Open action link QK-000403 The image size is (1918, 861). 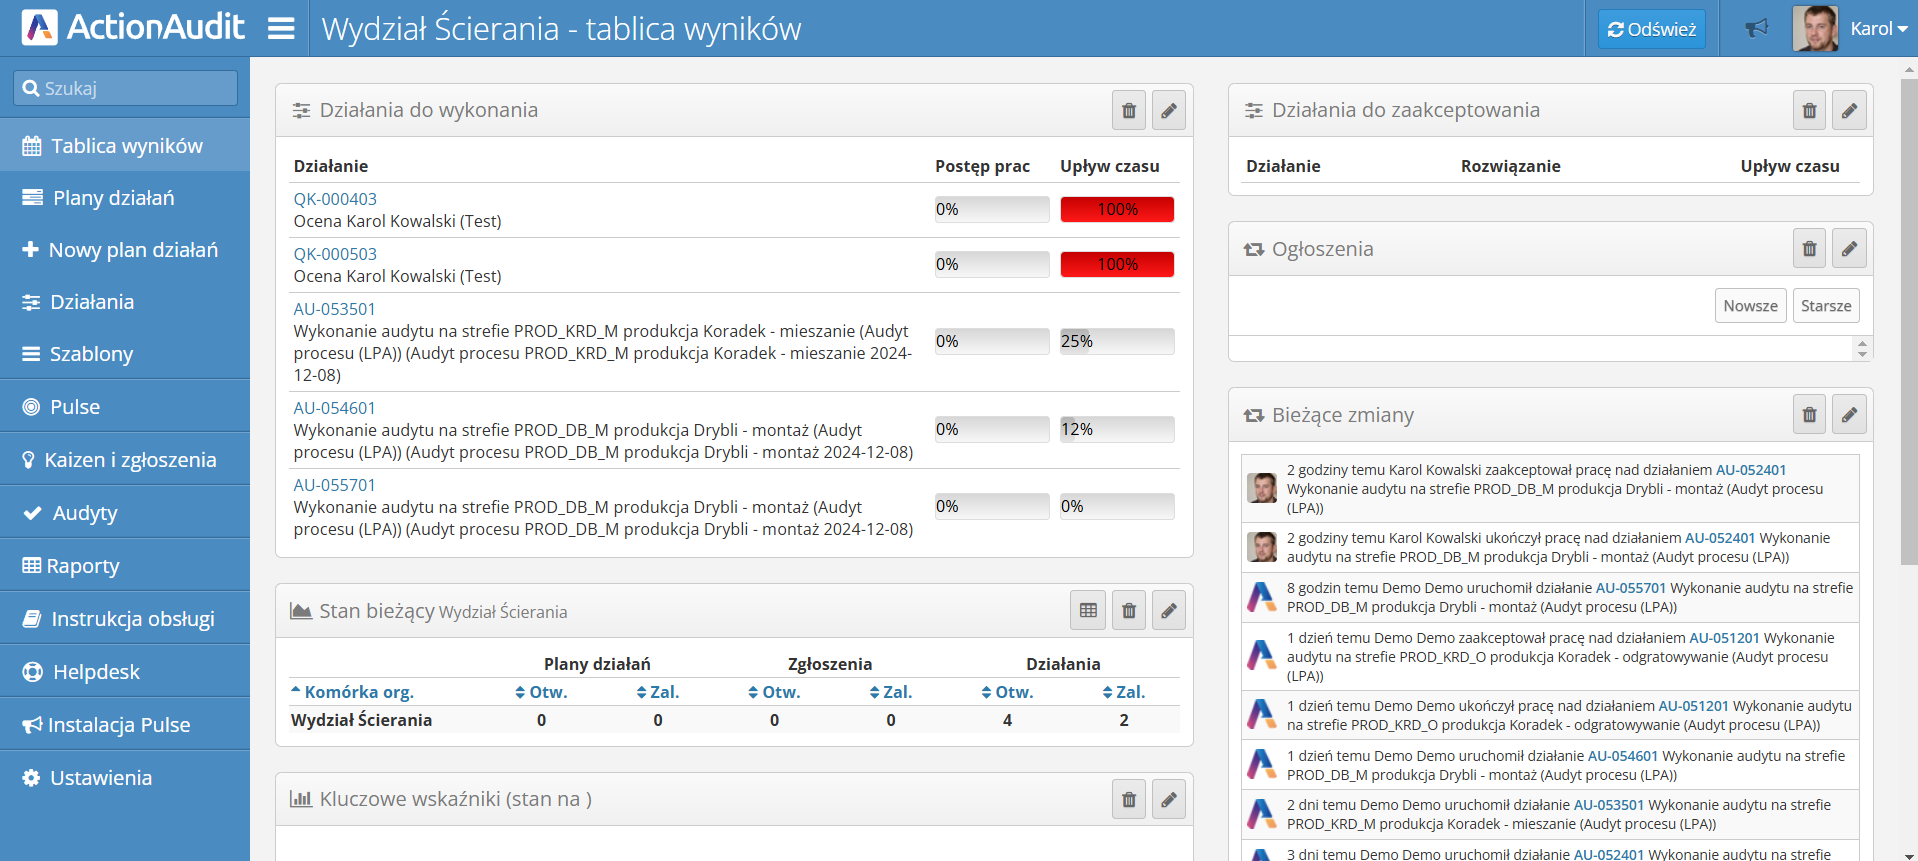335,199
